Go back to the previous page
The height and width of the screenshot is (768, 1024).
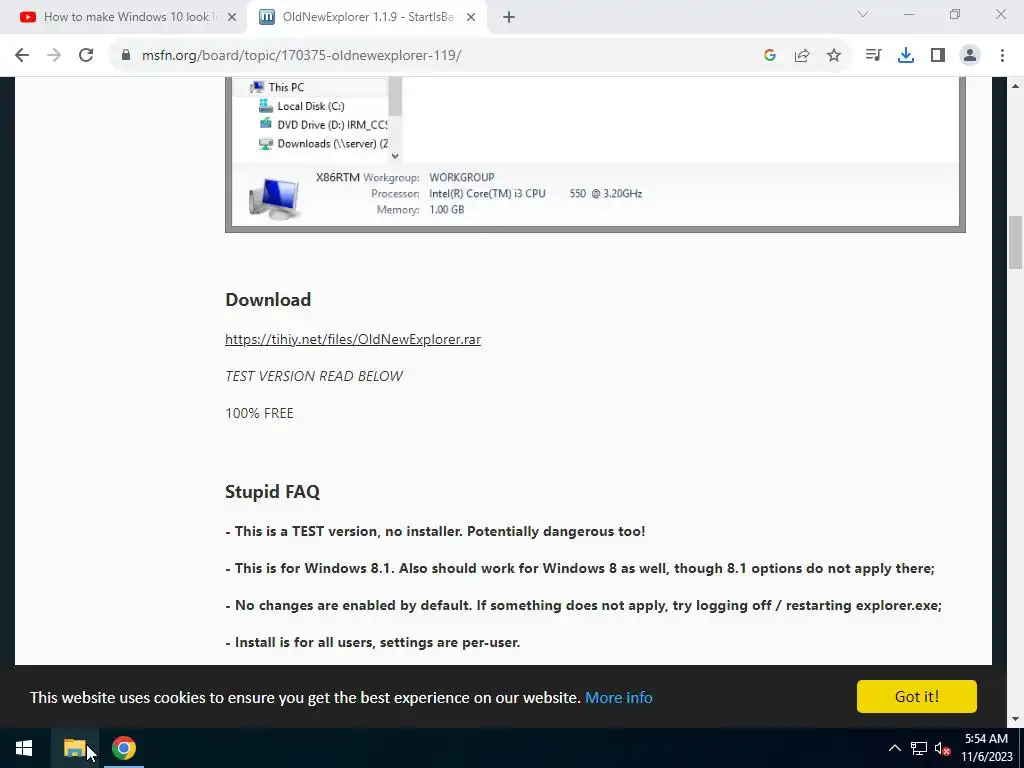pos(22,56)
